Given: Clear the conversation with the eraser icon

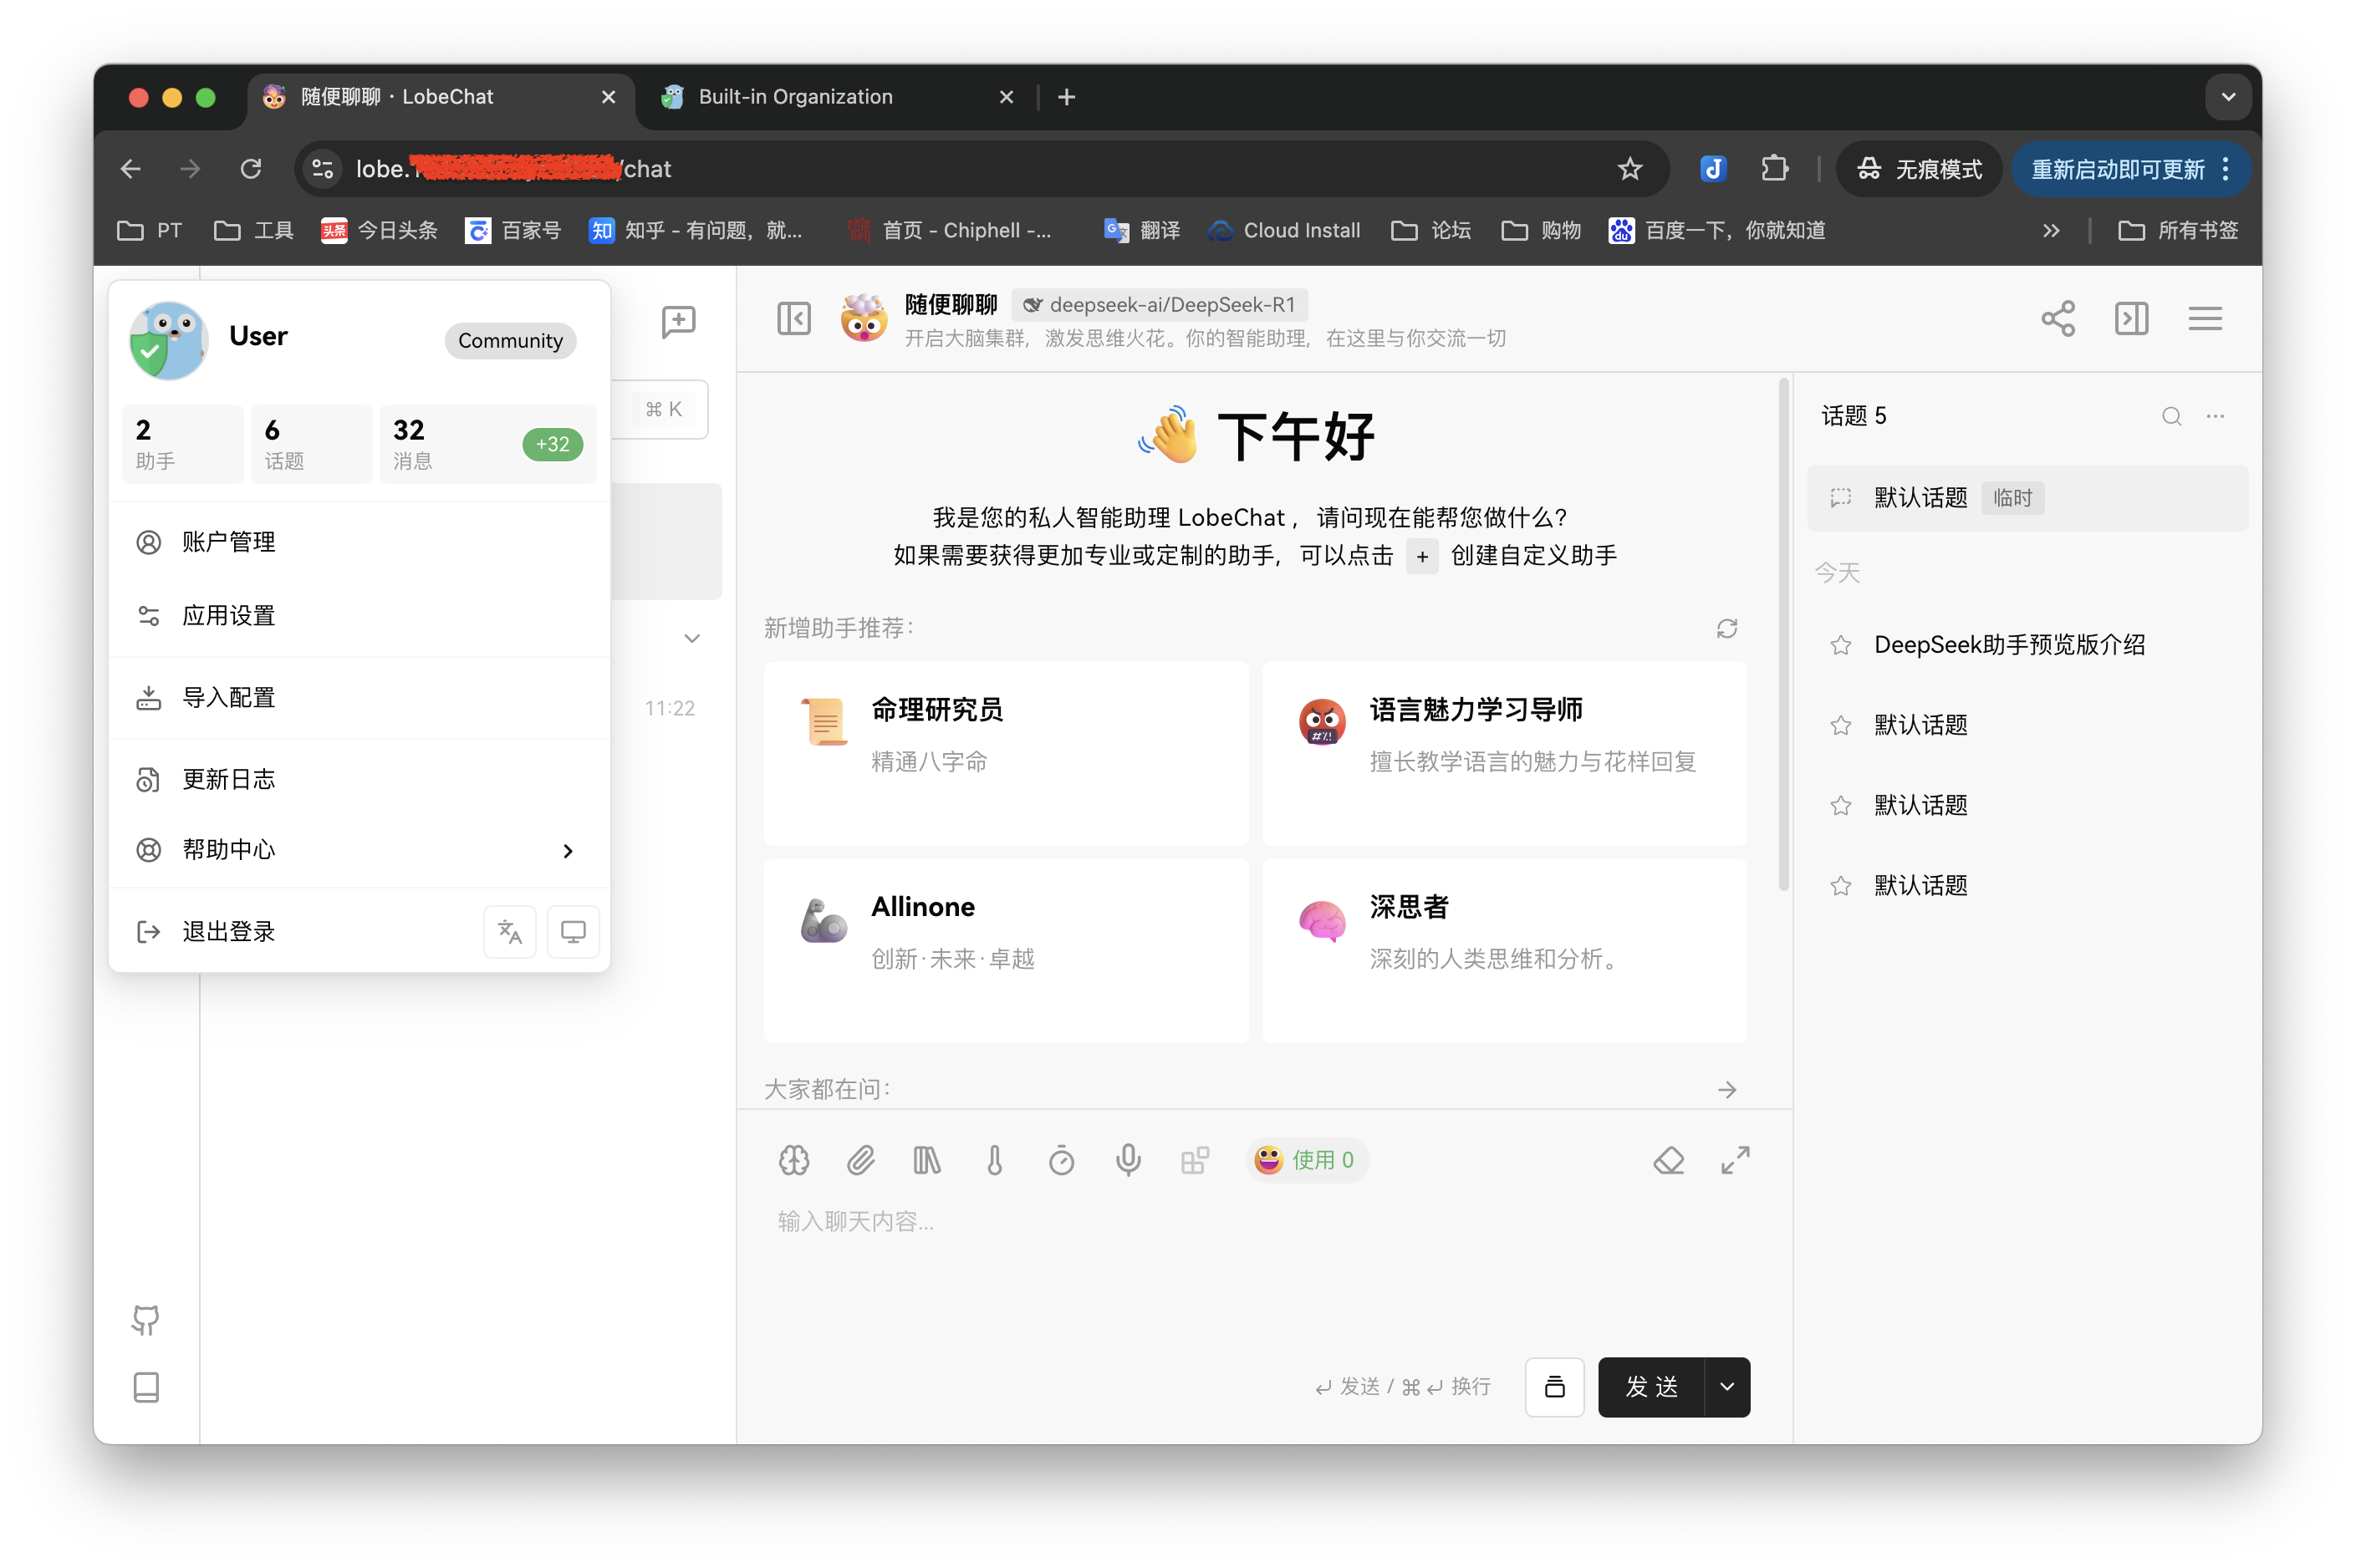Looking at the screenshot, I should pyautogui.click(x=1668, y=1160).
